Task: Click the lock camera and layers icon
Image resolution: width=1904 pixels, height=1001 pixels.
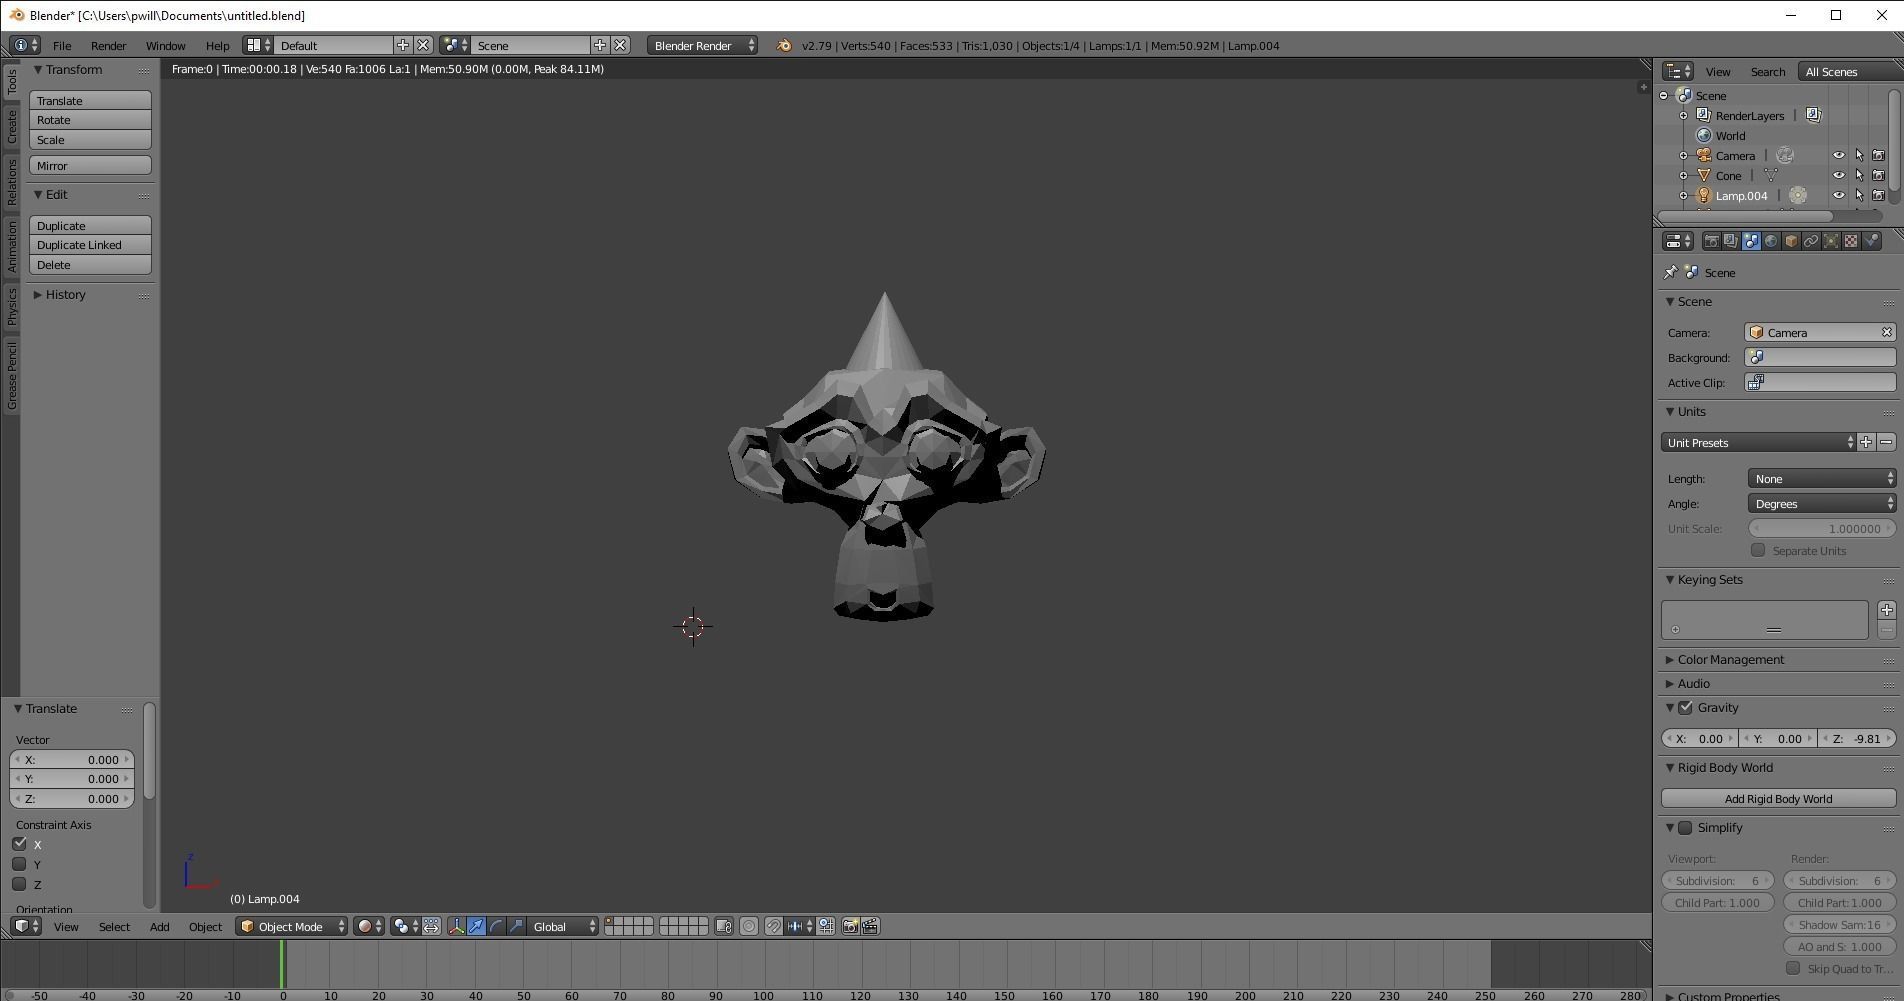Action: tap(724, 926)
